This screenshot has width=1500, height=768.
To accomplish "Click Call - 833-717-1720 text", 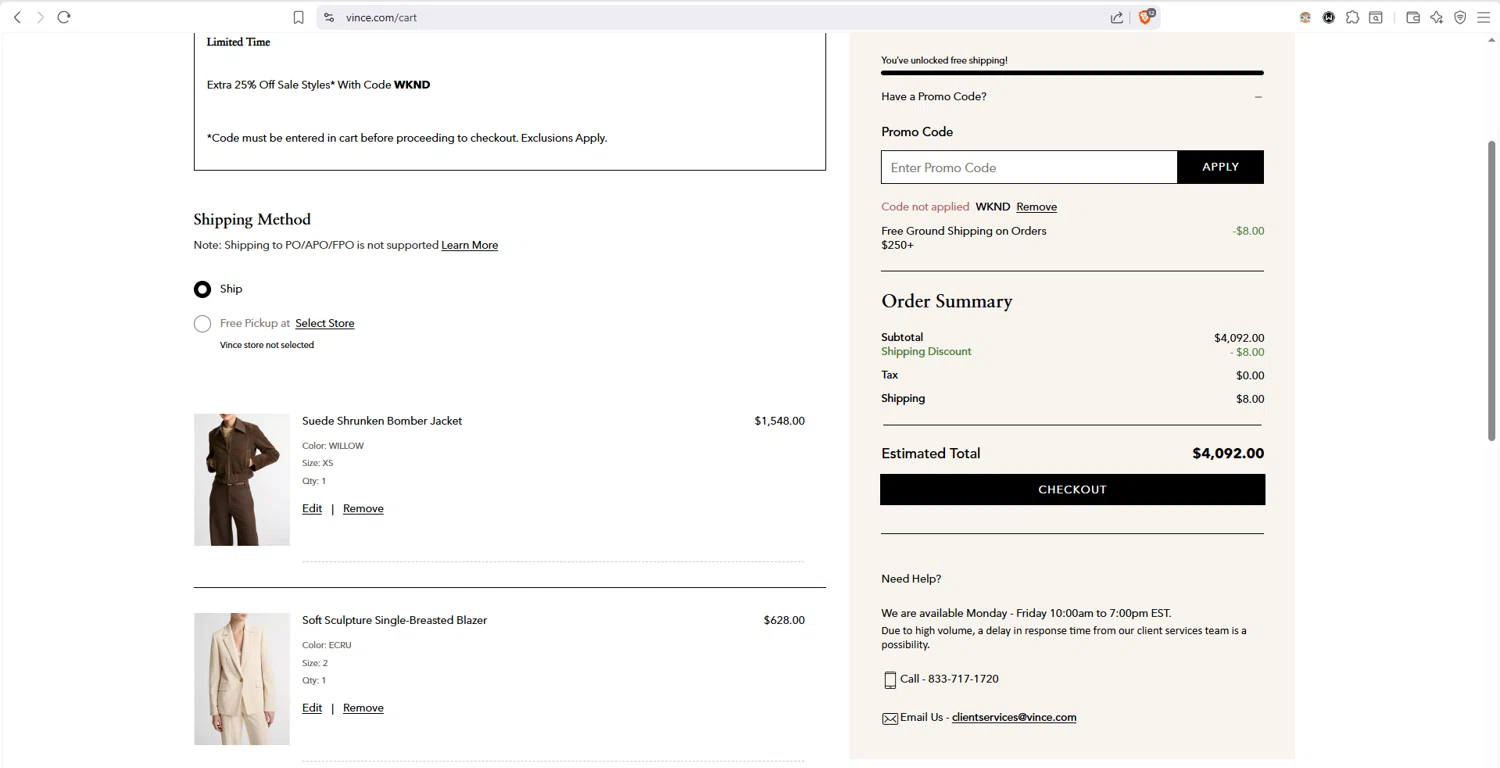I will point(949,679).
